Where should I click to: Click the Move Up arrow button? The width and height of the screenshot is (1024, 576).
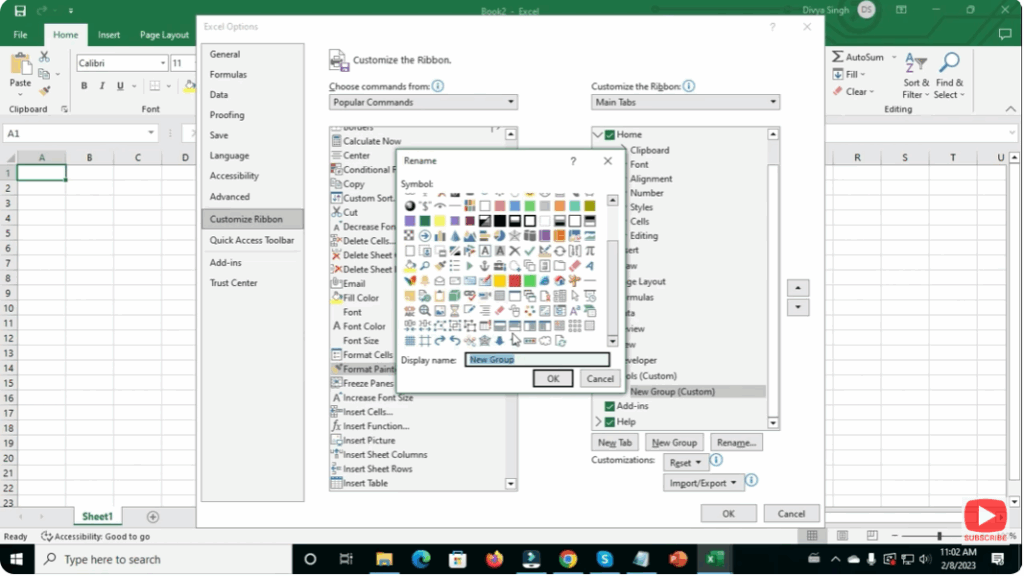click(797, 288)
